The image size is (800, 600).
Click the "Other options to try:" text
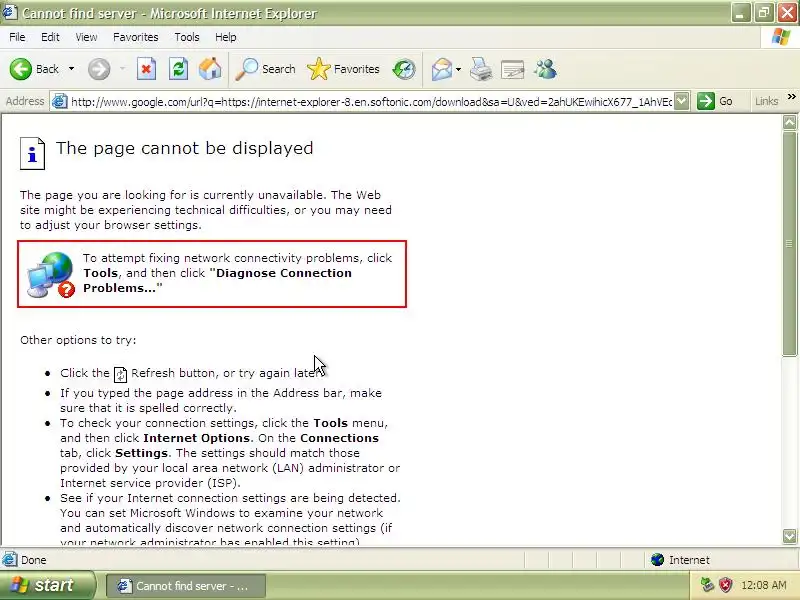pyautogui.click(x=78, y=340)
